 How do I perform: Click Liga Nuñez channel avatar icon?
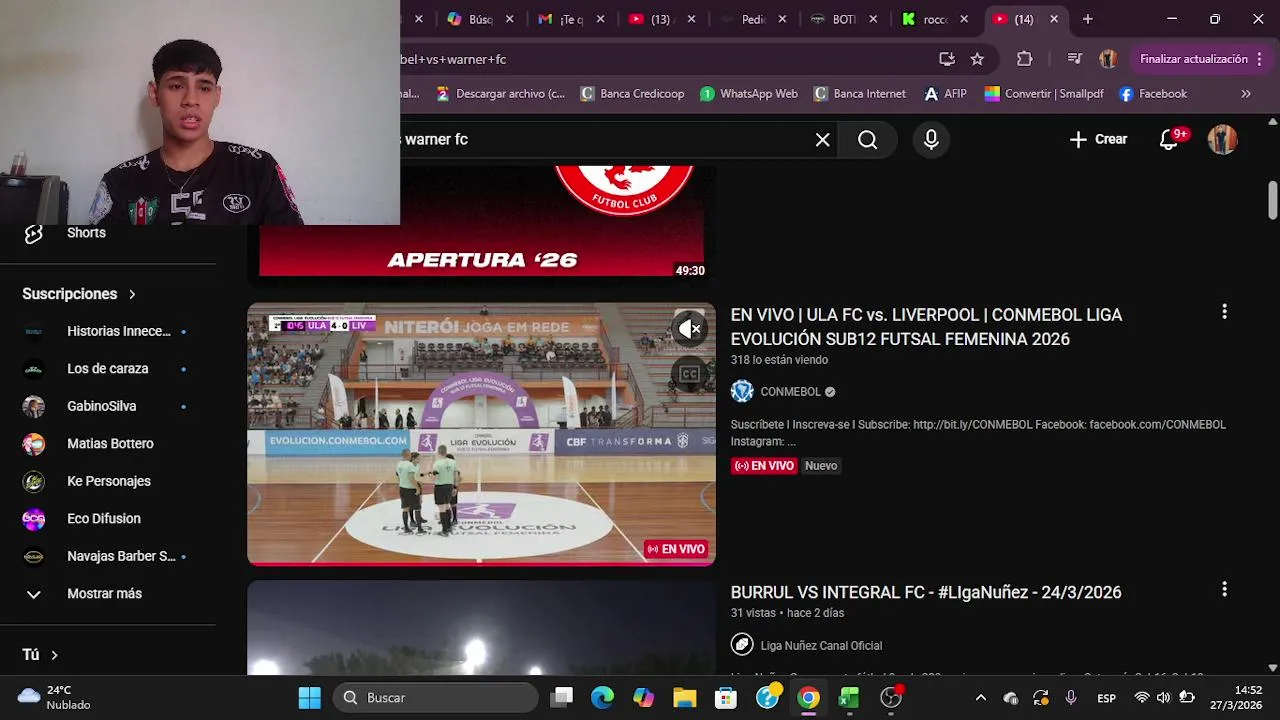[x=742, y=645]
